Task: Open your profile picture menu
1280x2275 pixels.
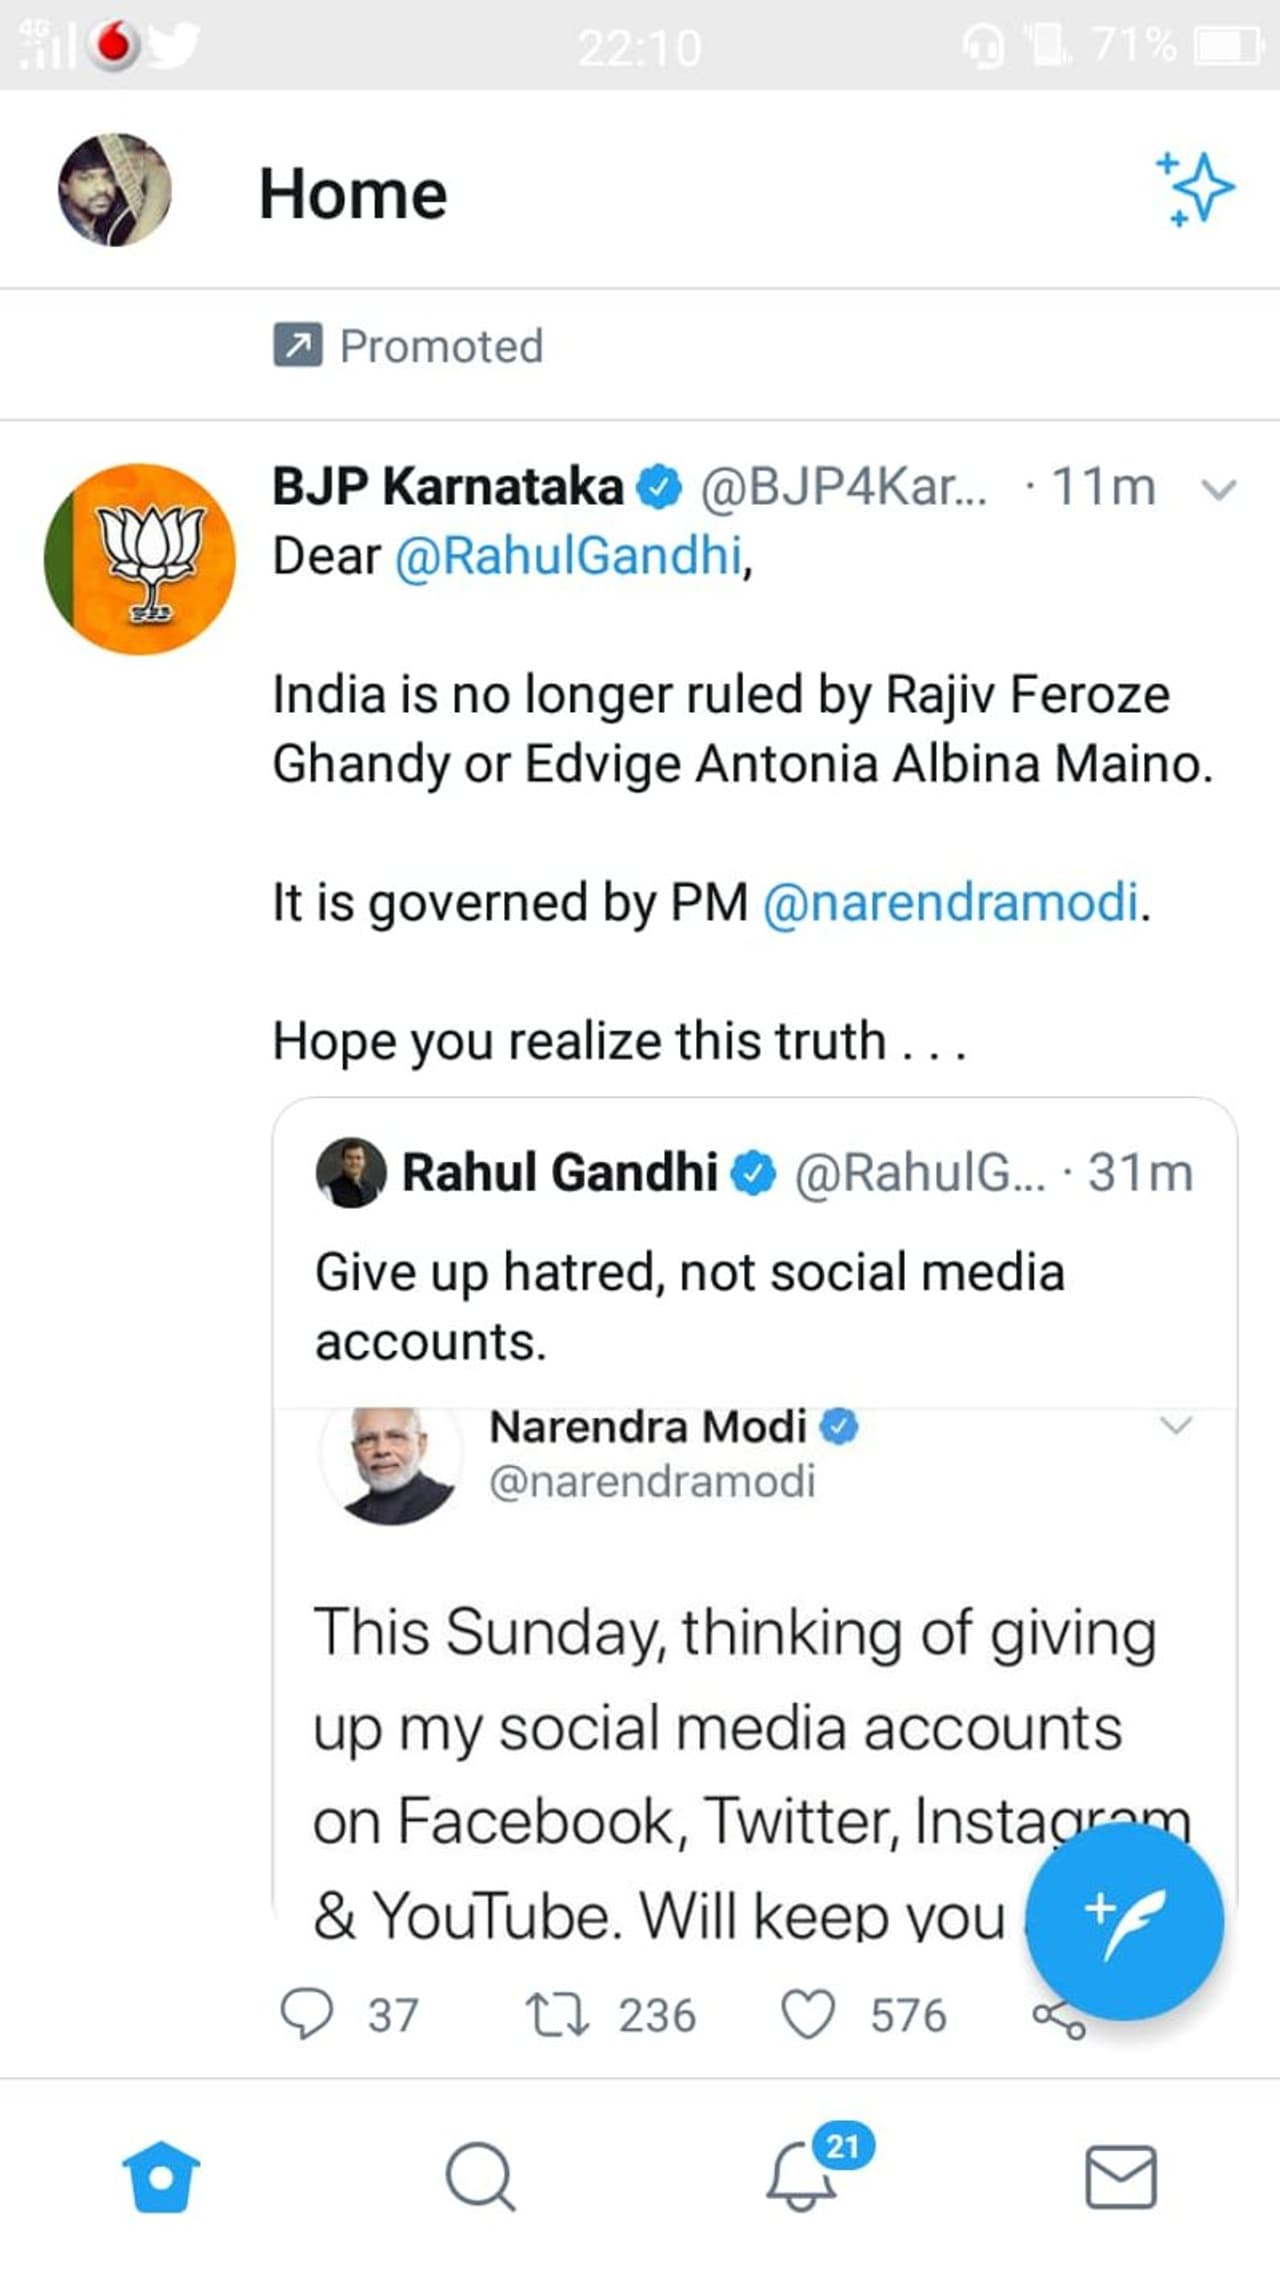Action: click(x=114, y=190)
